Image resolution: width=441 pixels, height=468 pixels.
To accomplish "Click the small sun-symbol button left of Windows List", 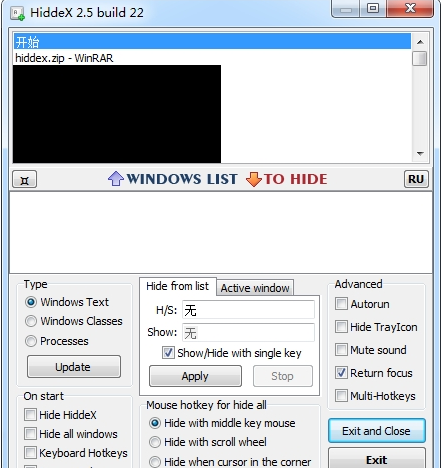I will coord(25,179).
